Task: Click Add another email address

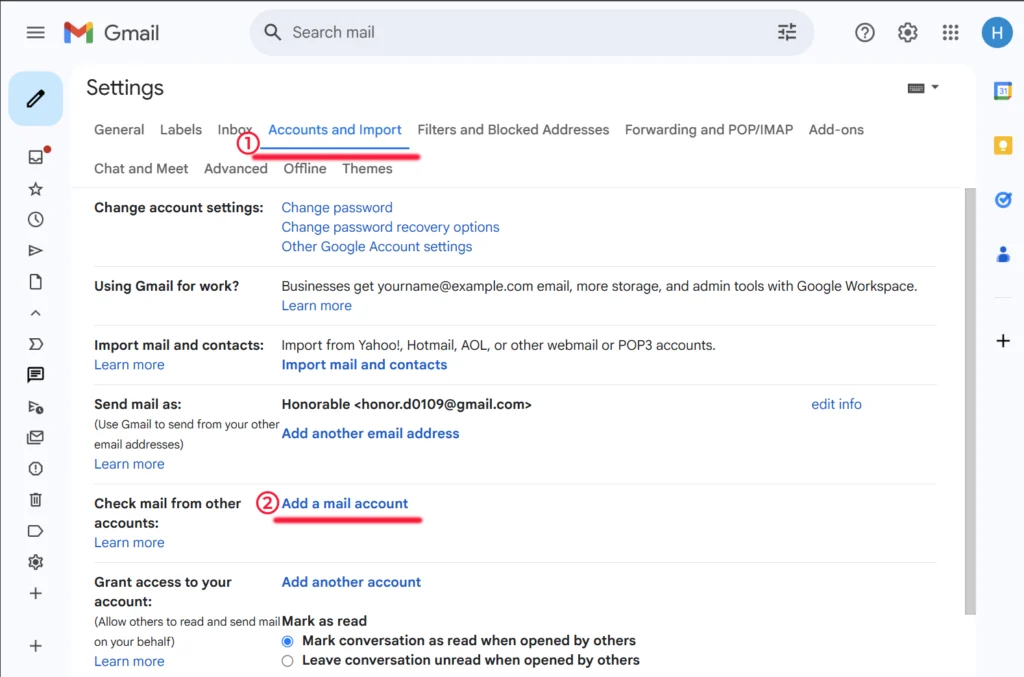Action: [370, 433]
